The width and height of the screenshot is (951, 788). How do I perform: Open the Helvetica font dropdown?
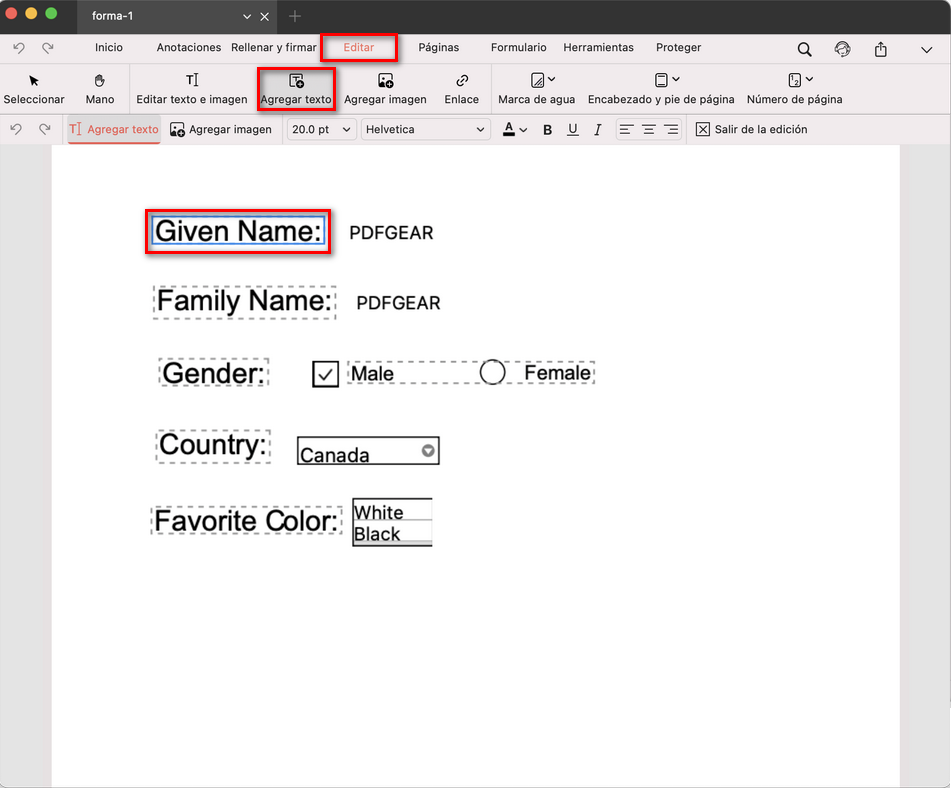(x=425, y=130)
